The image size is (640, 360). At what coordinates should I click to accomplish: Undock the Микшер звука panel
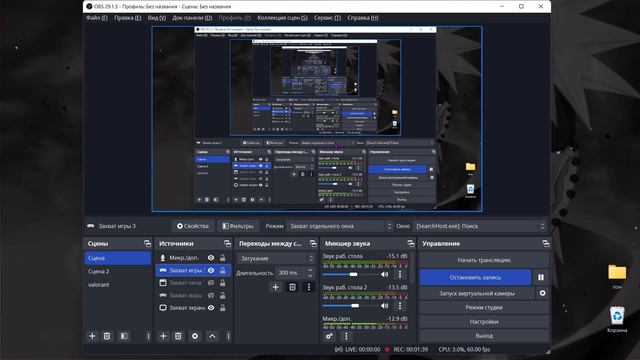pos(411,244)
